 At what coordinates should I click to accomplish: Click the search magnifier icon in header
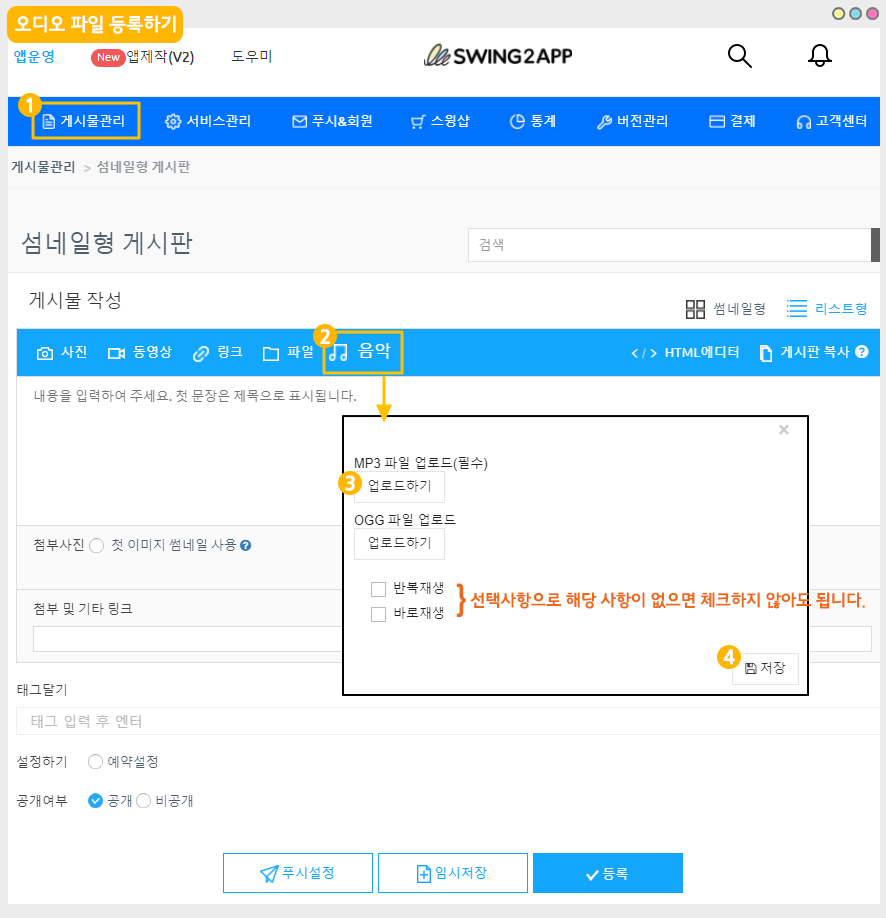(x=739, y=56)
